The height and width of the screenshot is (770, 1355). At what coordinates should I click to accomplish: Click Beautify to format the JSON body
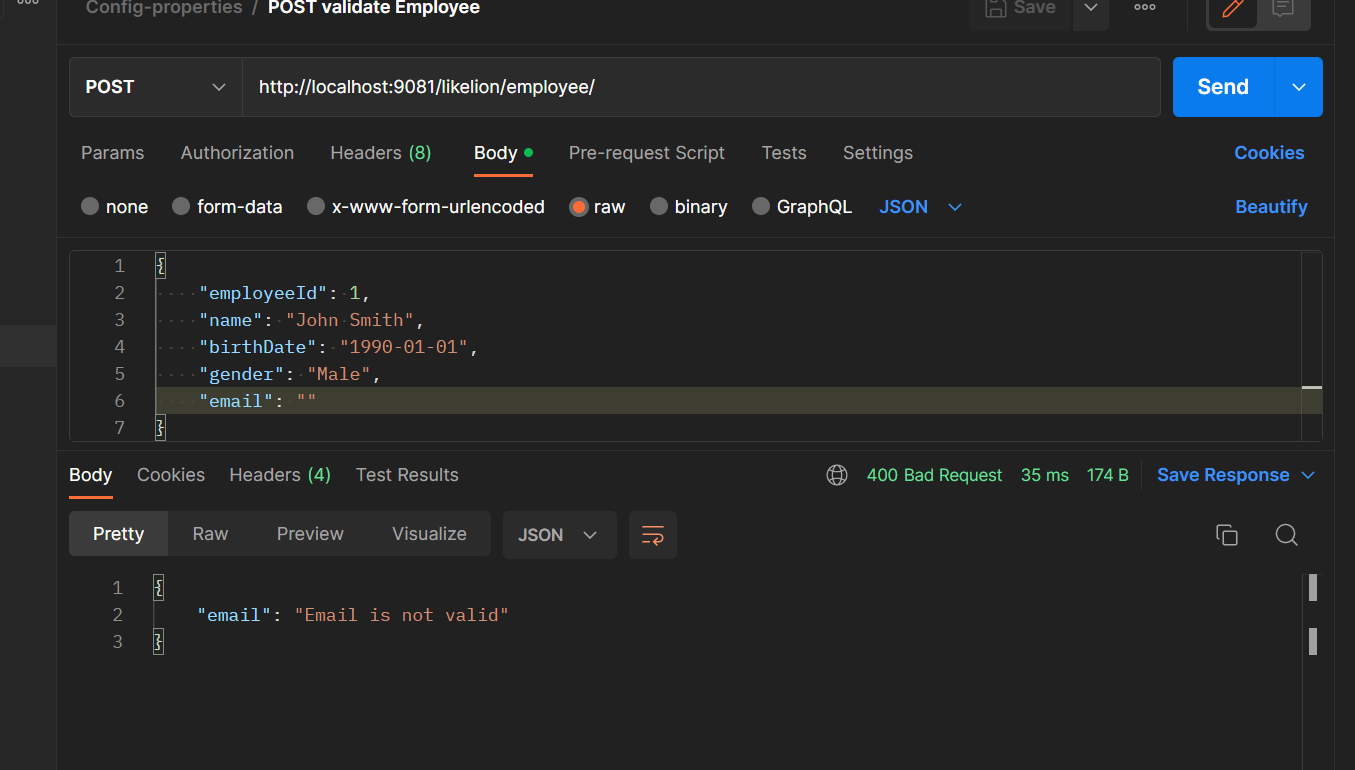click(1271, 206)
